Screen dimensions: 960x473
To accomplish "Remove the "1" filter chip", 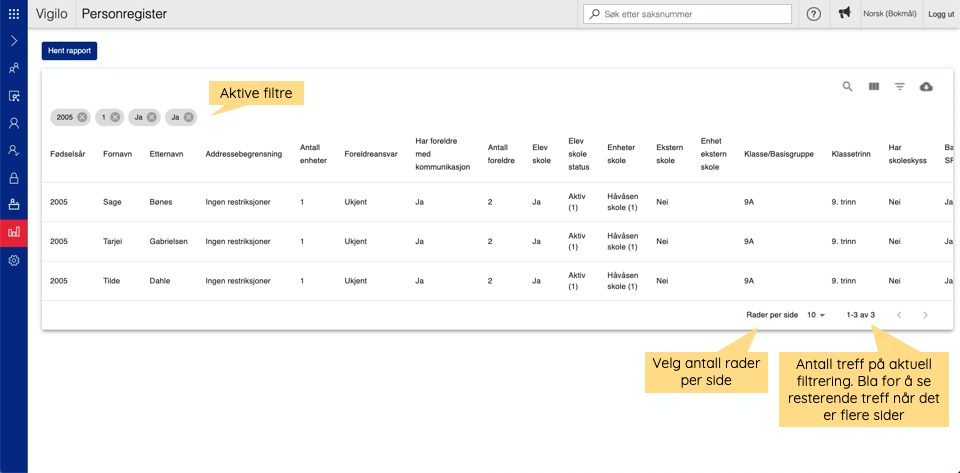I will pos(115,117).
